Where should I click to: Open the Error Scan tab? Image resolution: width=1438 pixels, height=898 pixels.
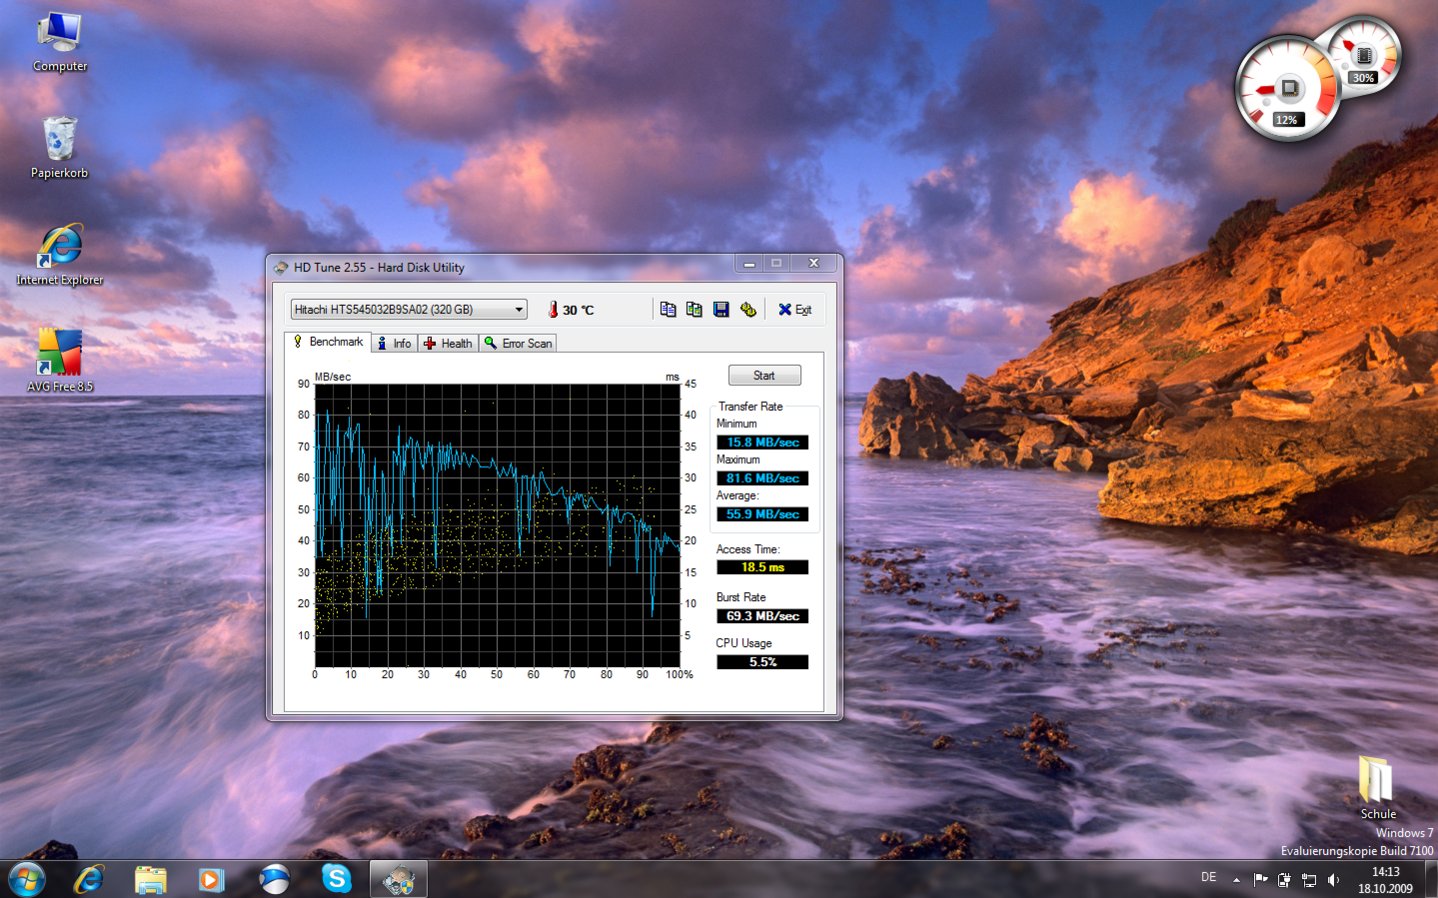click(x=518, y=343)
